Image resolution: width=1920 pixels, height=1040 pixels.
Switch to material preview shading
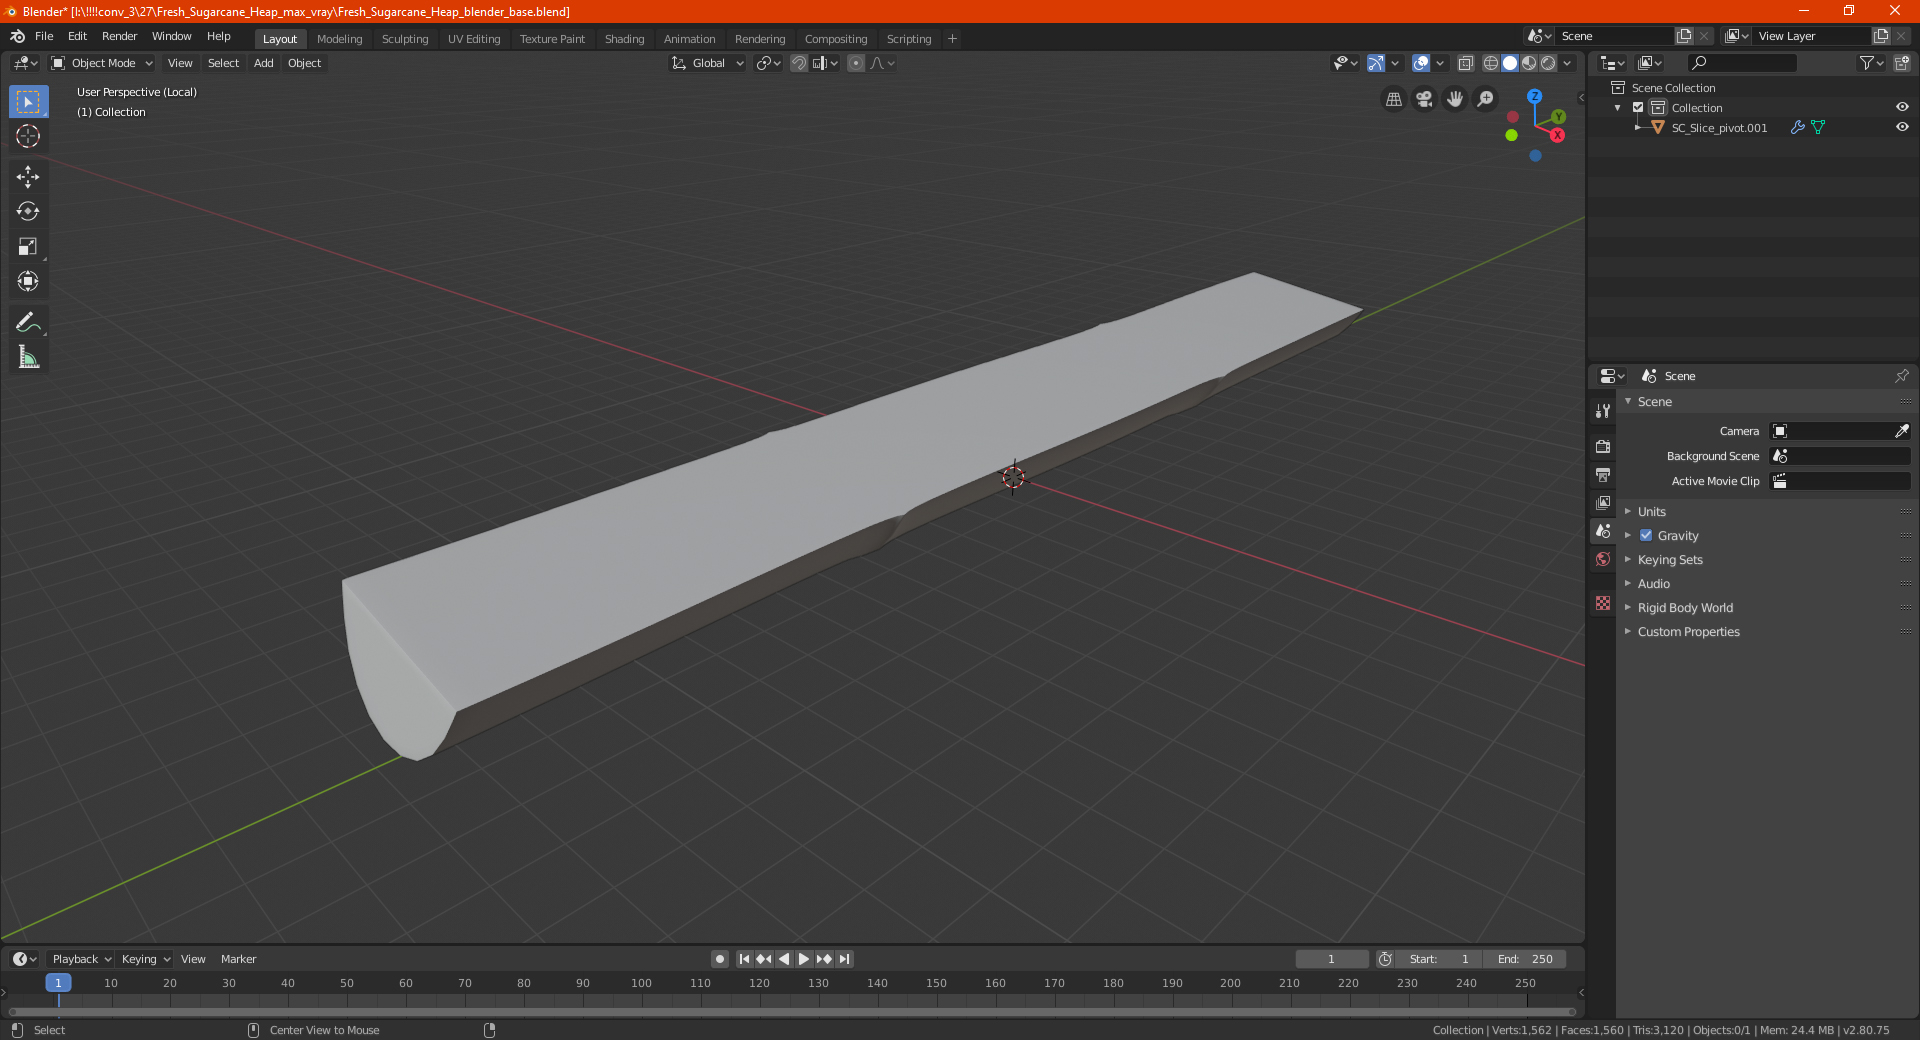click(x=1529, y=63)
